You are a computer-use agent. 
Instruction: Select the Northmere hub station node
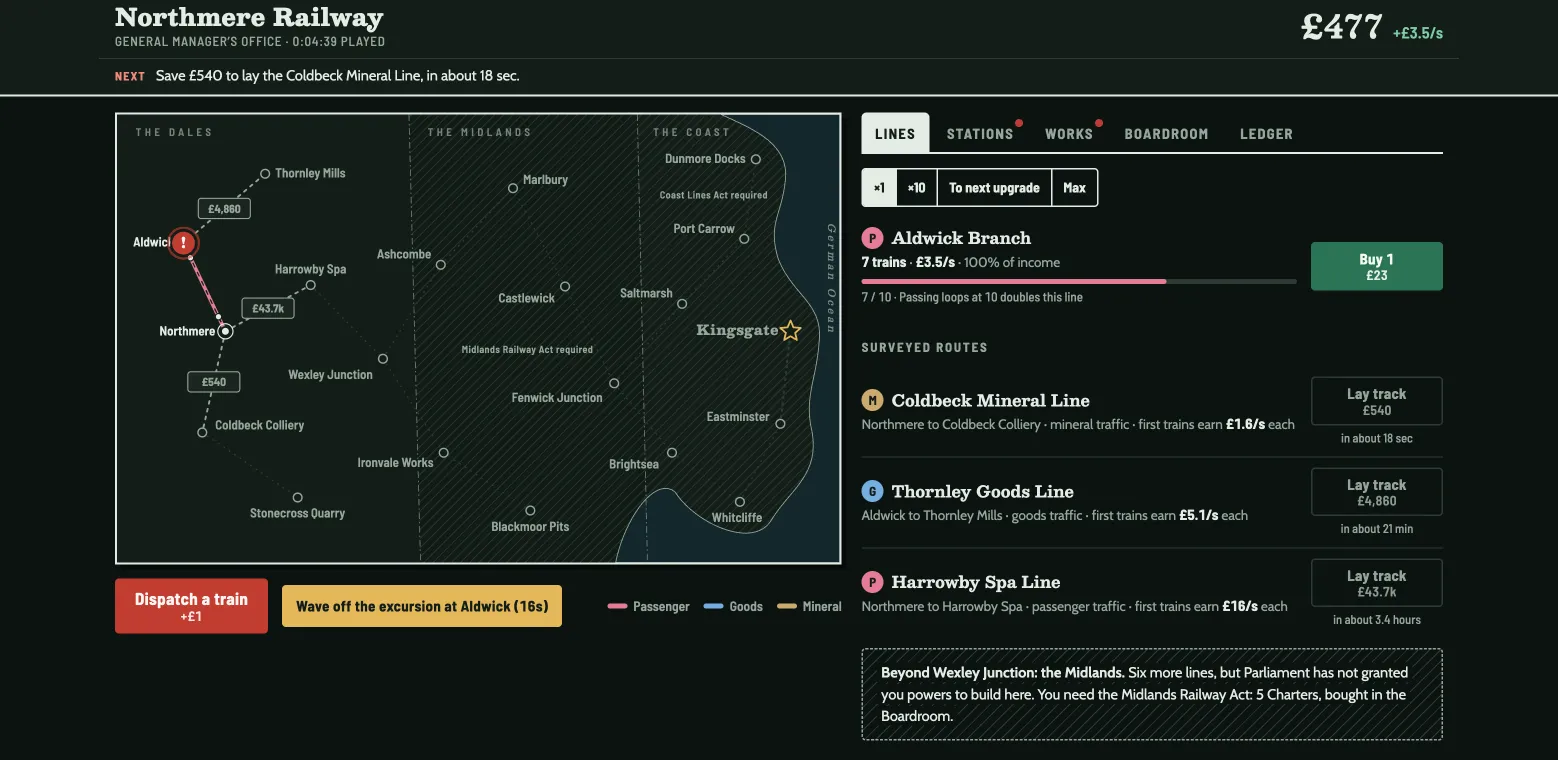coord(226,331)
